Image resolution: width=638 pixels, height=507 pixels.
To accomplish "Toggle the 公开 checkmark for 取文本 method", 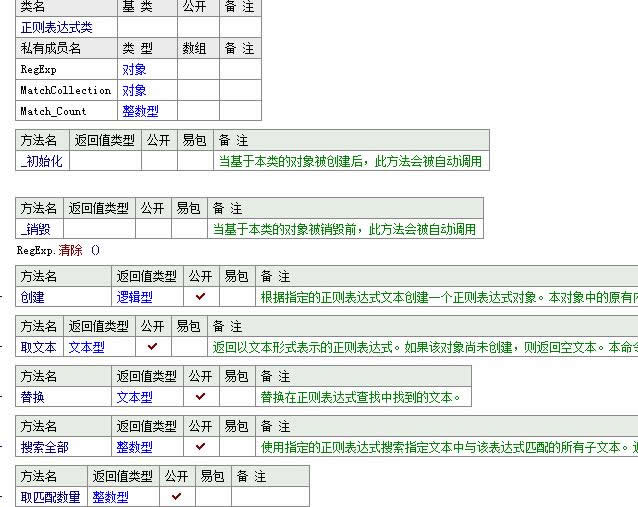I will (x=153, y=347).
